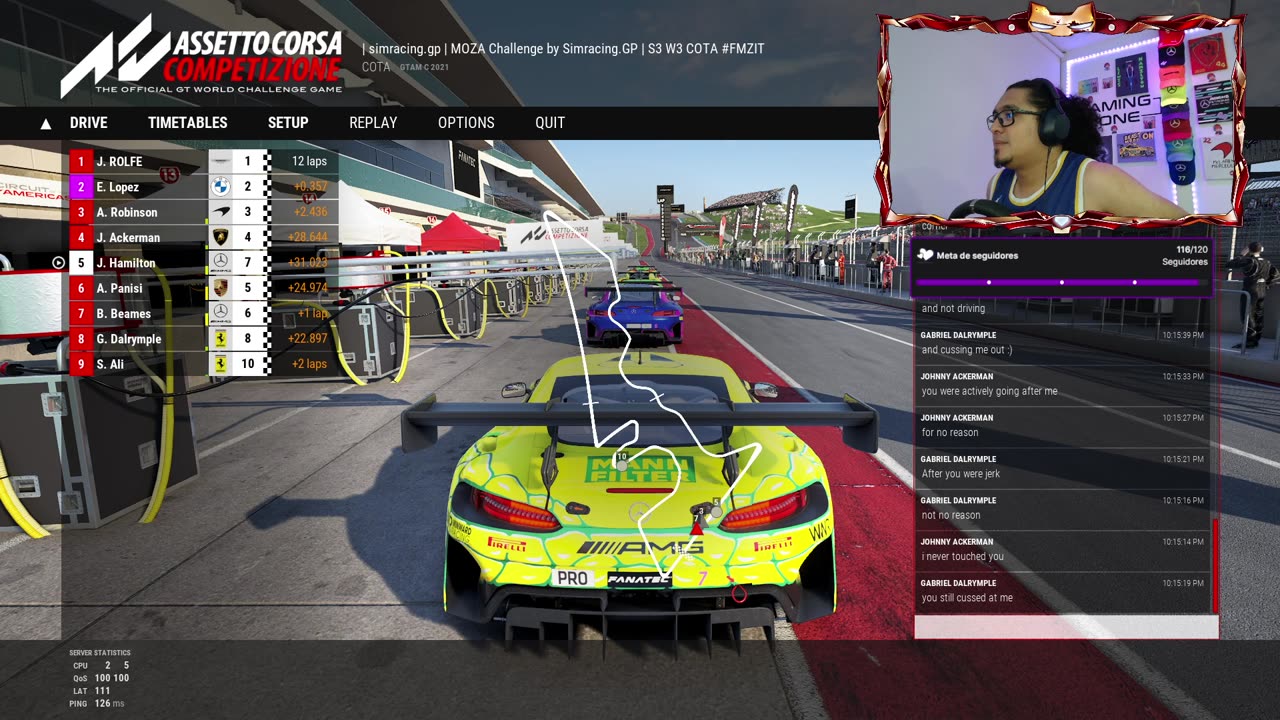Select driver E. Lopez in standings
The width and height of the screenshot is (1280, 720).
[x=117, y=187]
